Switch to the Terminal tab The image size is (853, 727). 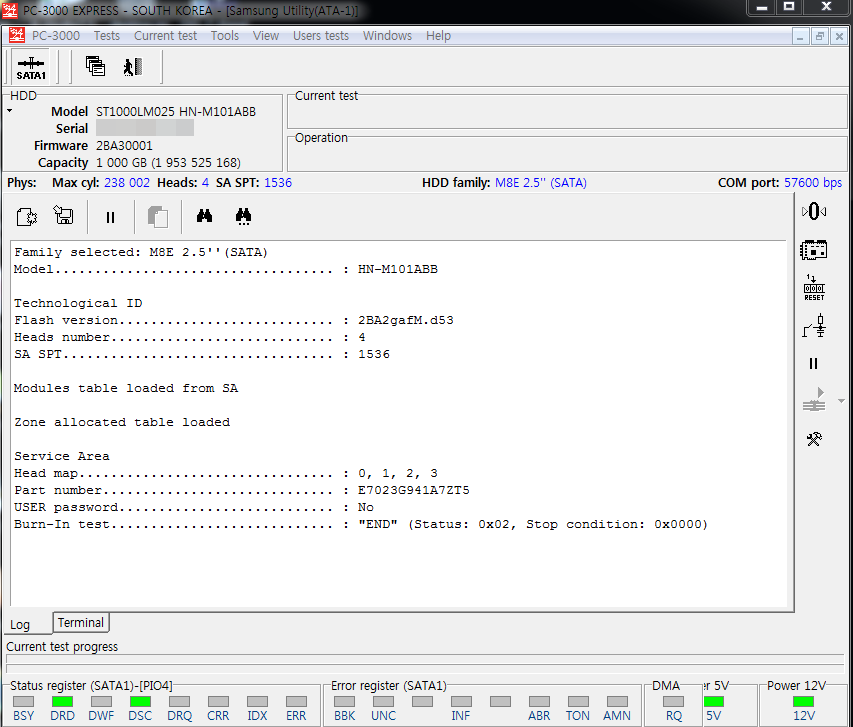coord(81,623)
